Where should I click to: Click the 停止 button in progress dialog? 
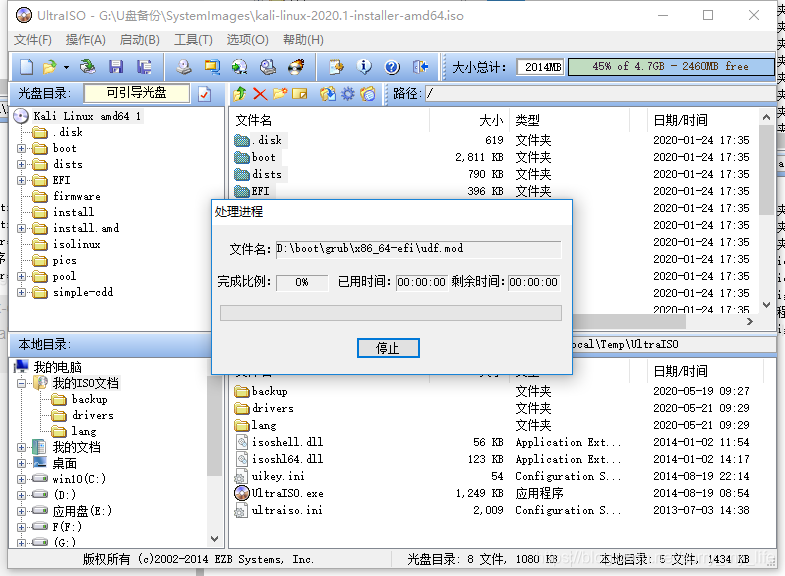388,348
